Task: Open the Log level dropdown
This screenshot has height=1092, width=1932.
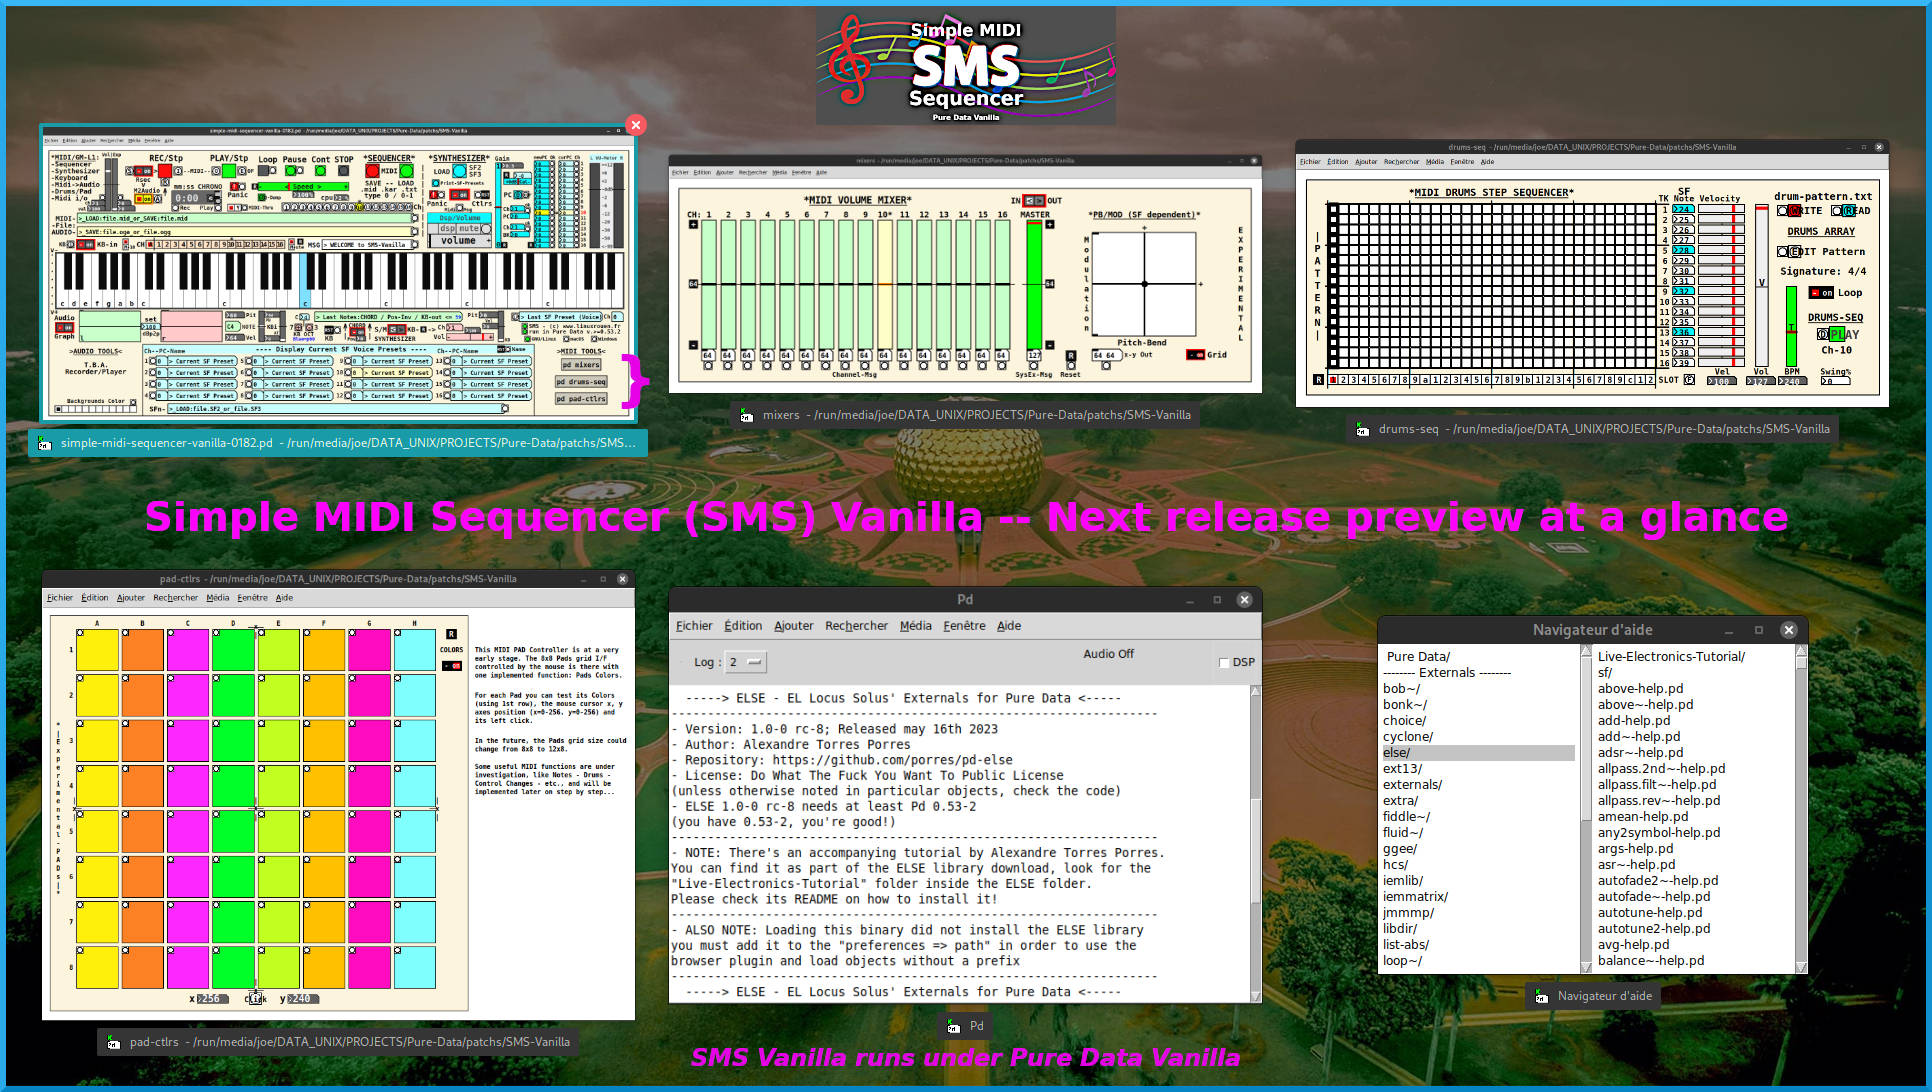Action: tap(746, 662)
